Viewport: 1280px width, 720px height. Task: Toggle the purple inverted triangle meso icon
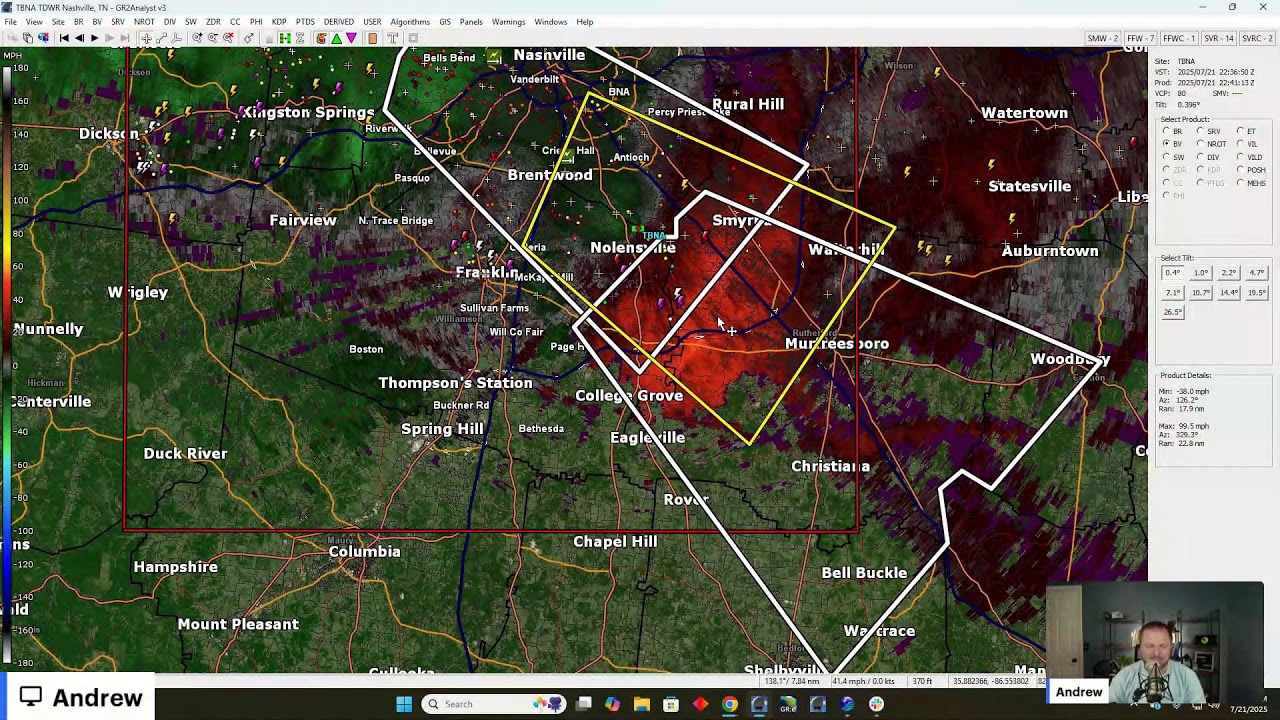351,38
